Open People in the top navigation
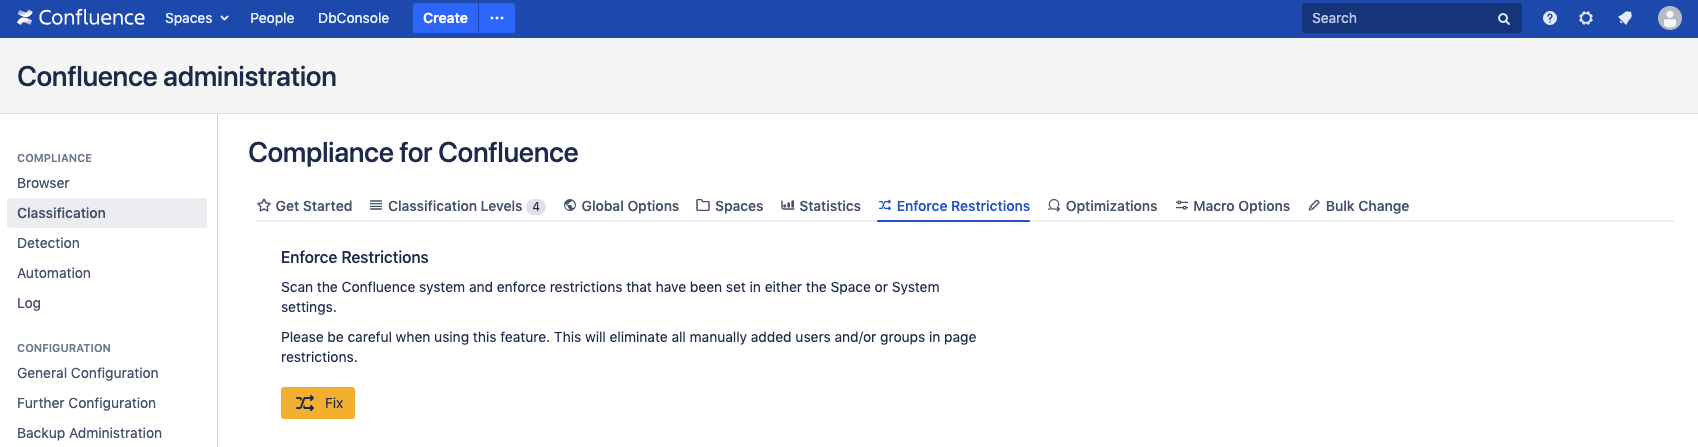This screenshot has height=447, width=1698. (x=272, y=18)
